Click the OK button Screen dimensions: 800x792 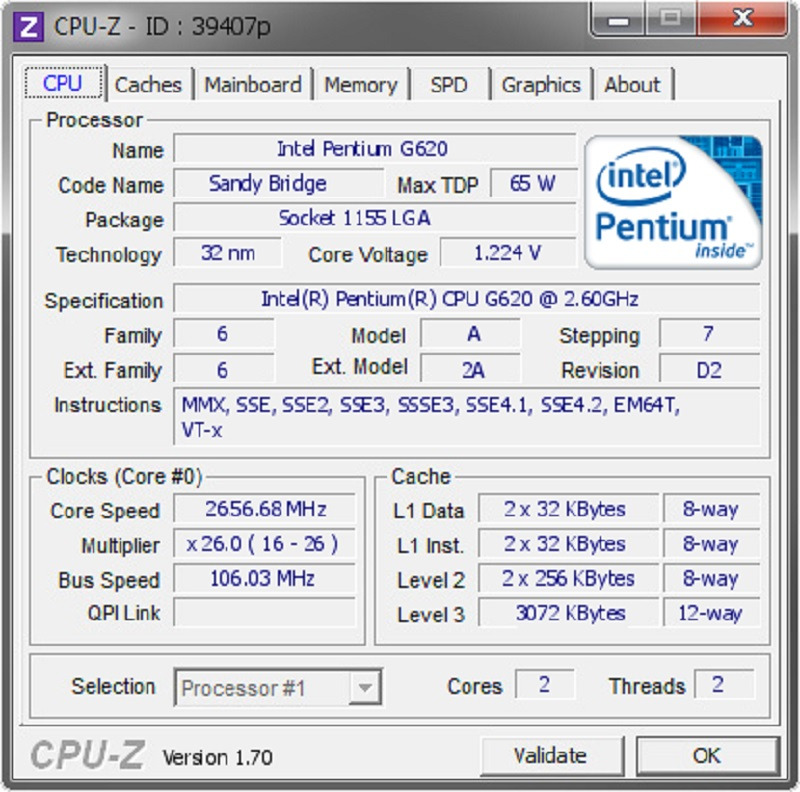tap(706, 755)
